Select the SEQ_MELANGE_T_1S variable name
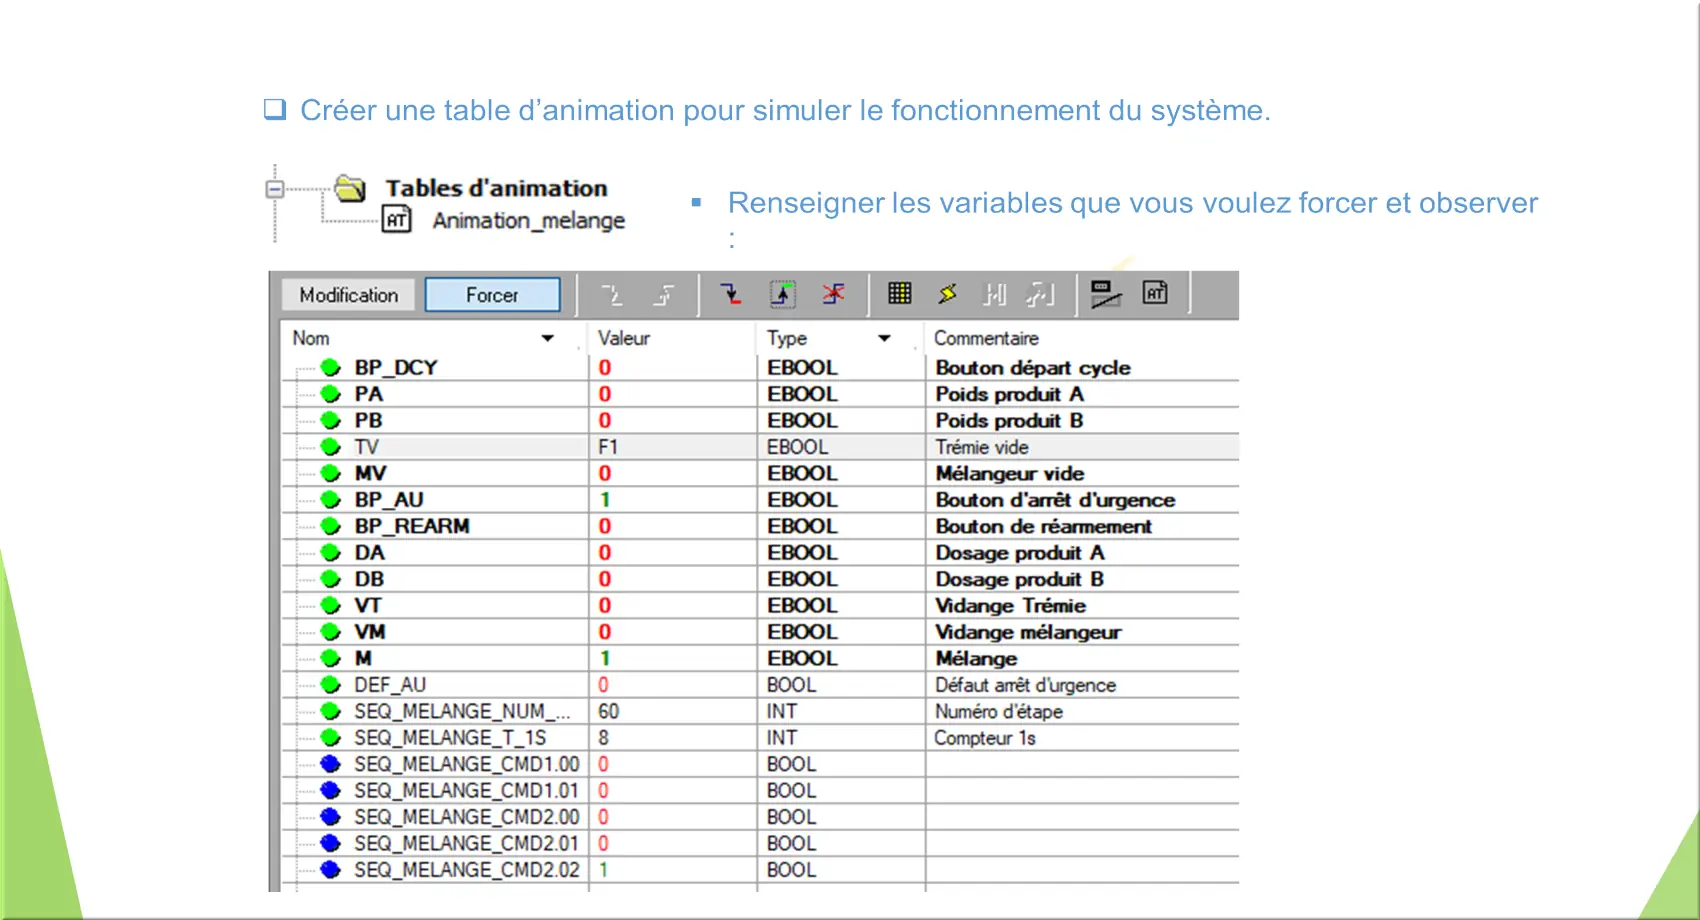The width and height of the screenshot is (1700, 920). click(450, 738)
